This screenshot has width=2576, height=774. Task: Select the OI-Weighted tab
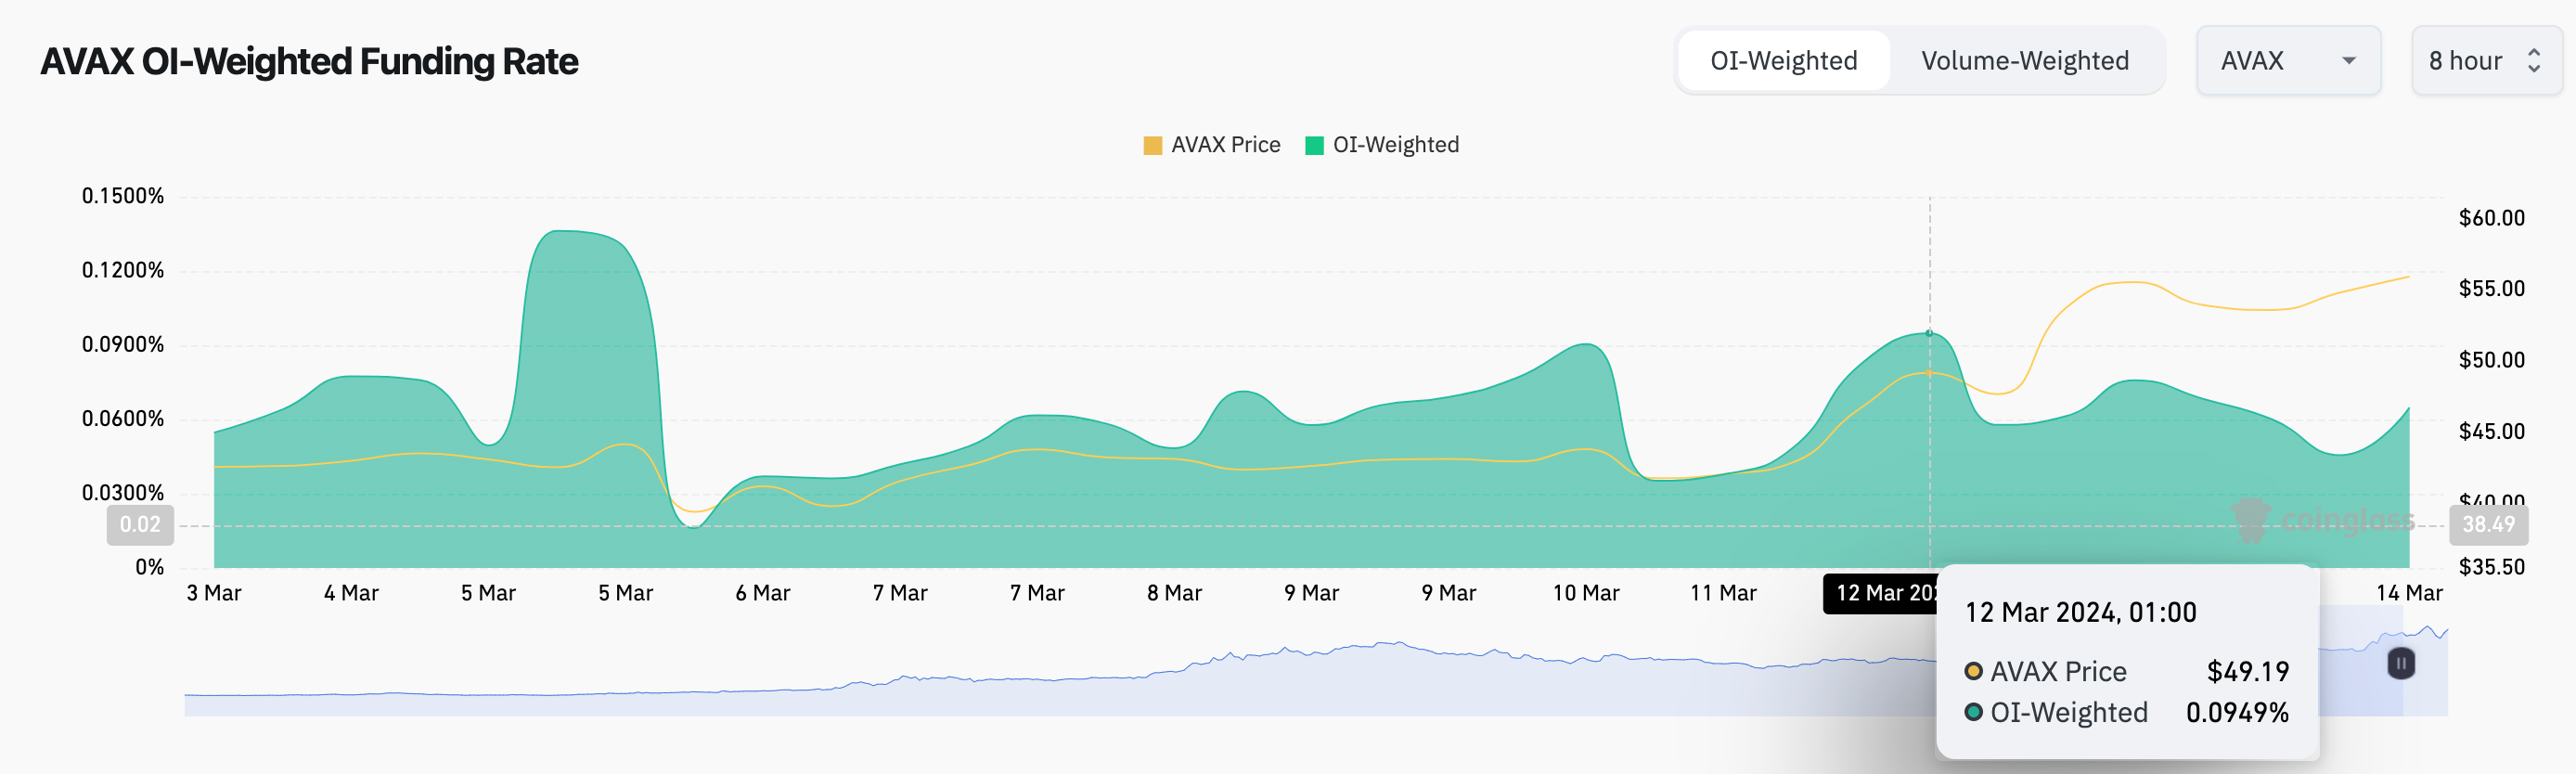[1783, 61]
